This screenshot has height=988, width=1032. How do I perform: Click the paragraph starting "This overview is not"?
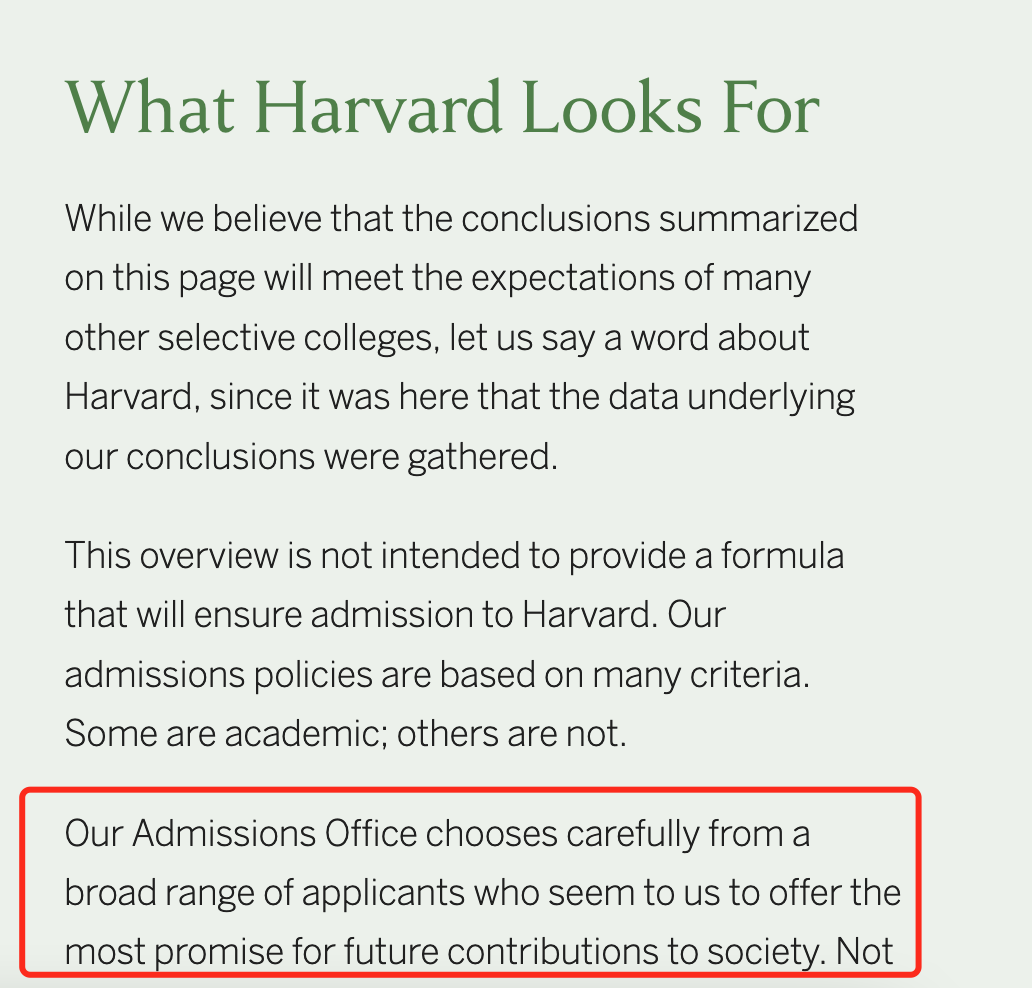[454, 644]
